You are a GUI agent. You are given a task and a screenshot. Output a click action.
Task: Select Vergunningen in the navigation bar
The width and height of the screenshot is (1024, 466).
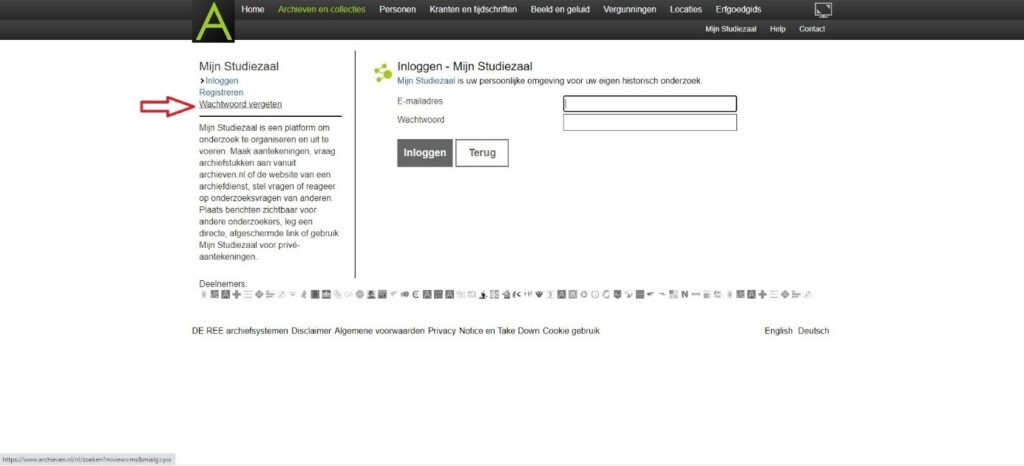[630, 10]
